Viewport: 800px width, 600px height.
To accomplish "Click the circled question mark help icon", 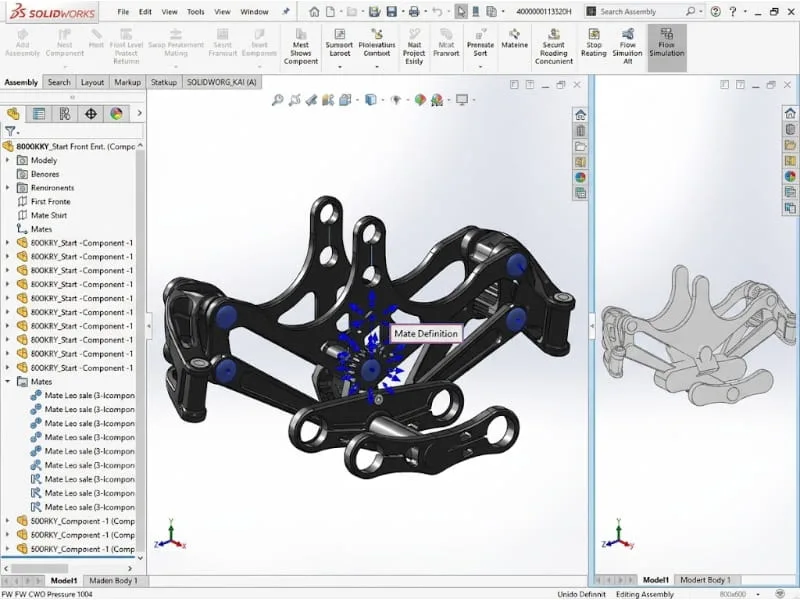I will coord(715,11).
